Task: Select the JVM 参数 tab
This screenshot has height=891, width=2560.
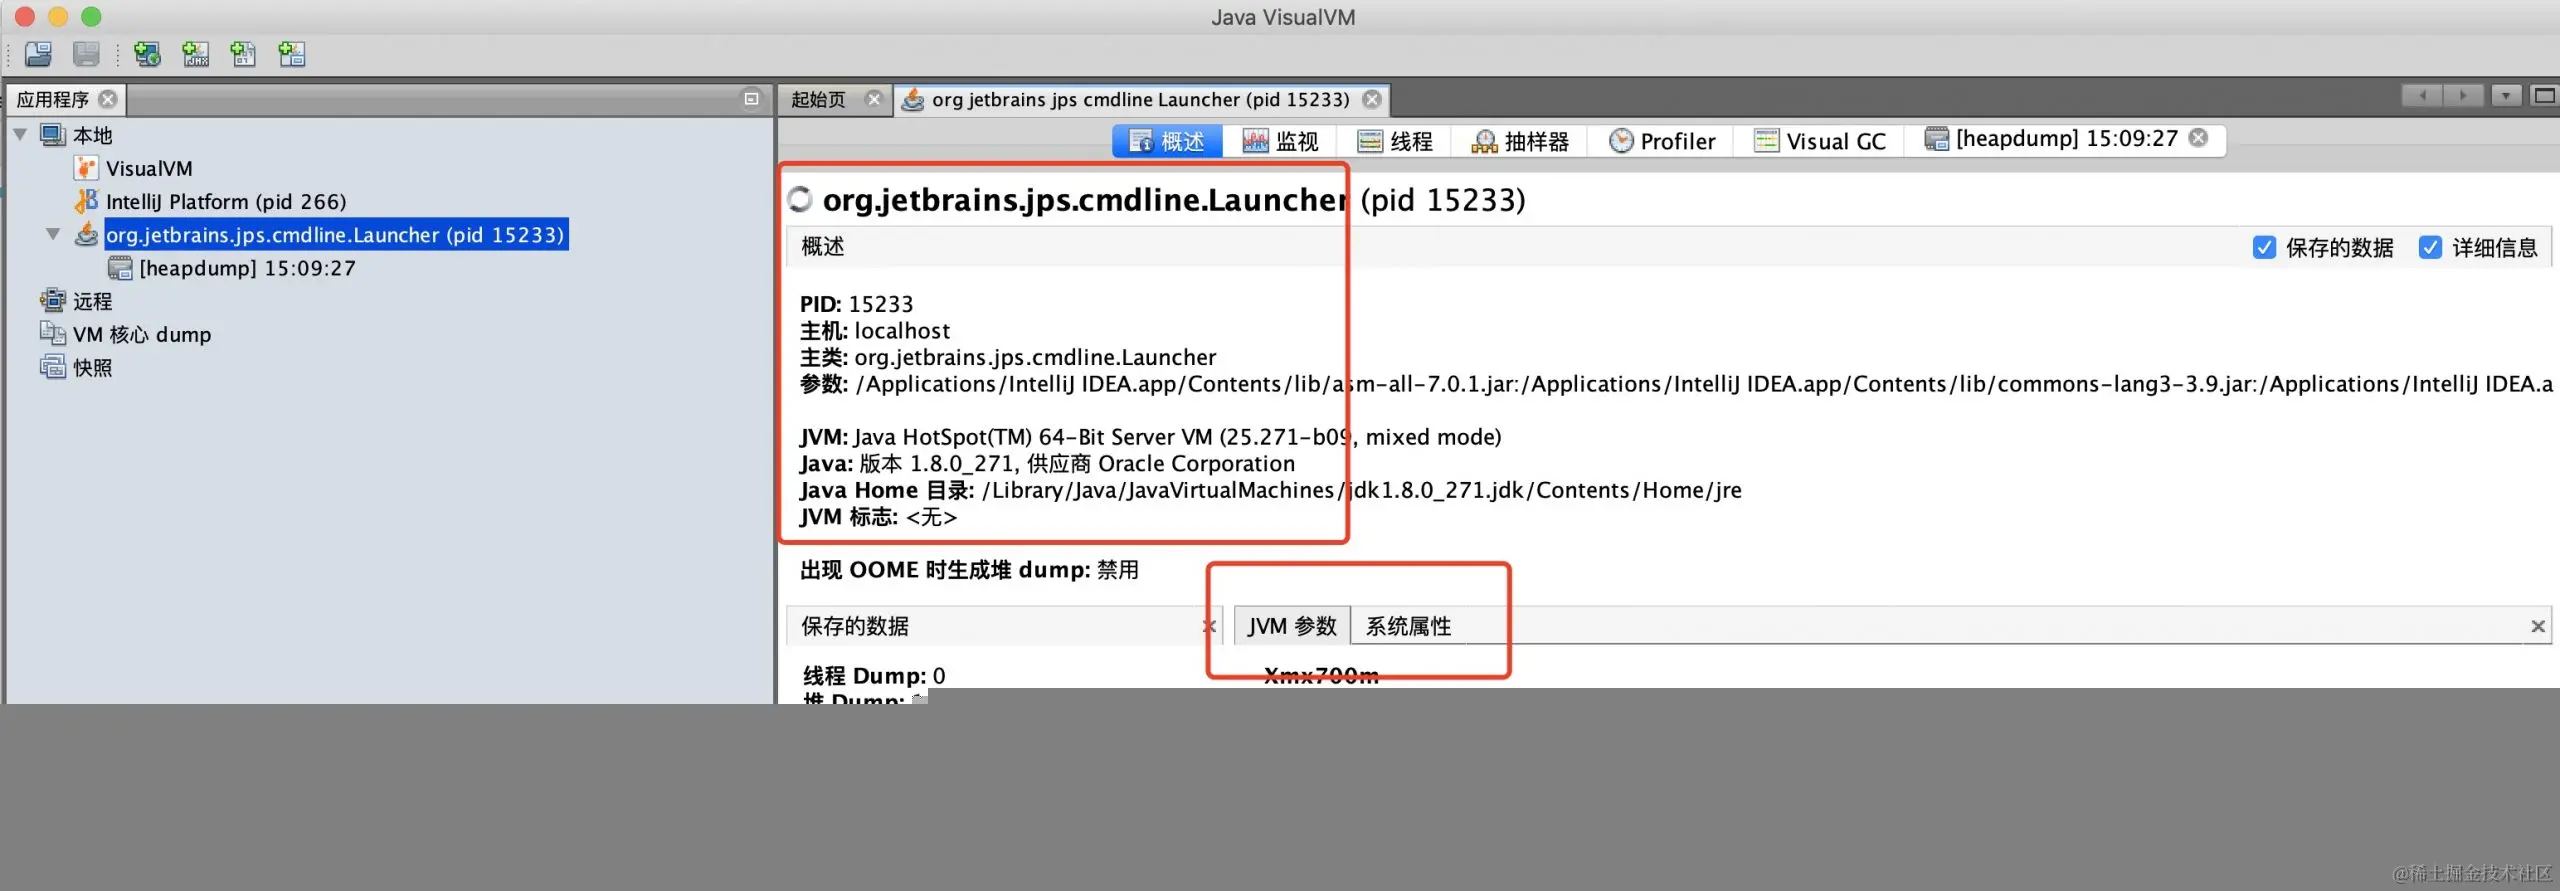Action: pyautogui.click(x=1292, y=626)
